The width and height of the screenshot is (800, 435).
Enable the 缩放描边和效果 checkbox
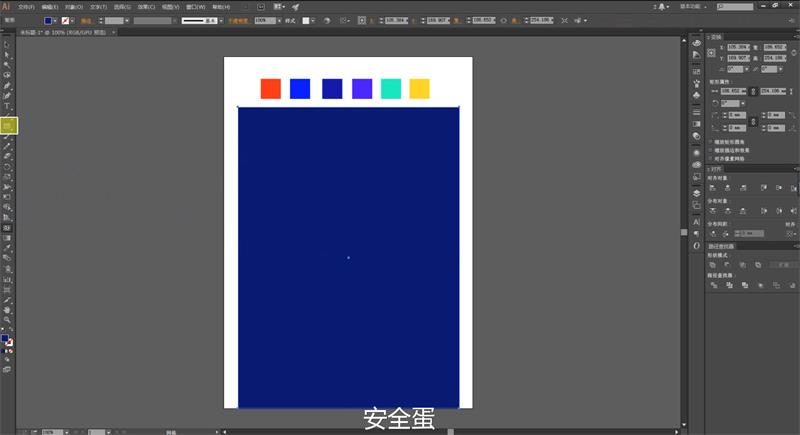point(711,150)
